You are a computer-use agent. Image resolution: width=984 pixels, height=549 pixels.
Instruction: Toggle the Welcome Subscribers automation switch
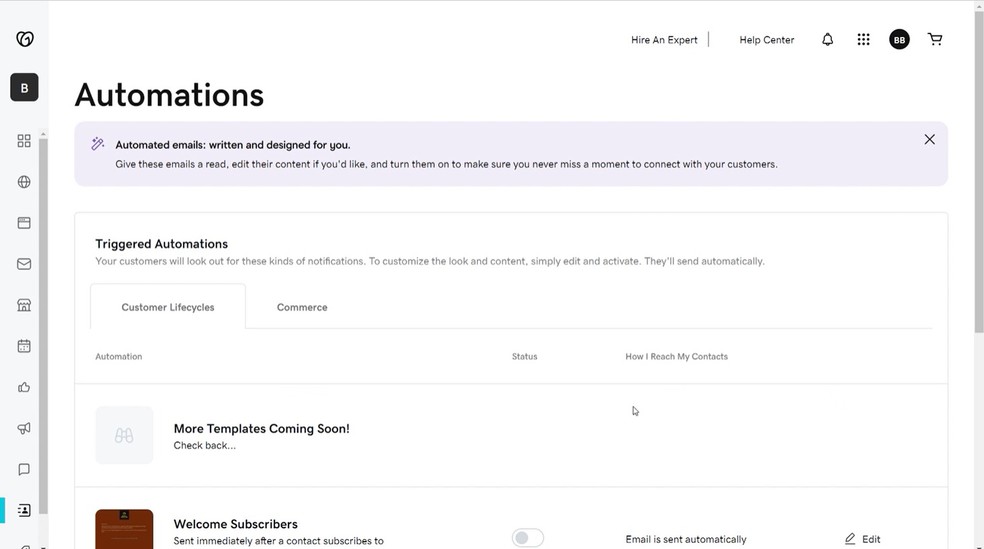[527, 538]
